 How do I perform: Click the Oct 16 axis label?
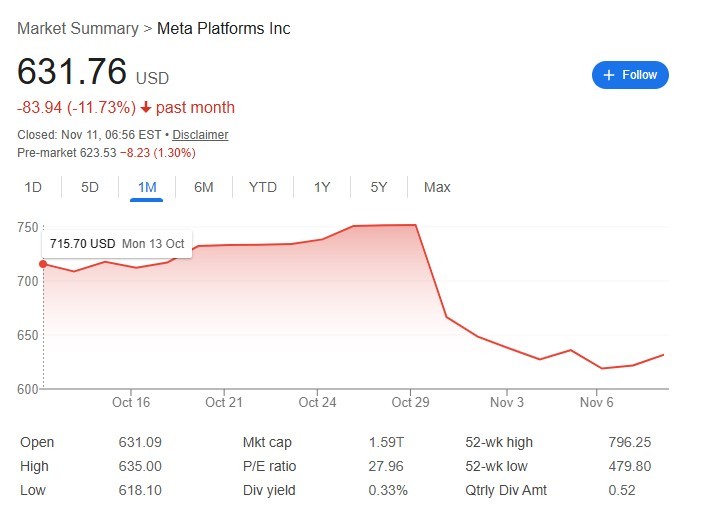[x=131, y=403]
